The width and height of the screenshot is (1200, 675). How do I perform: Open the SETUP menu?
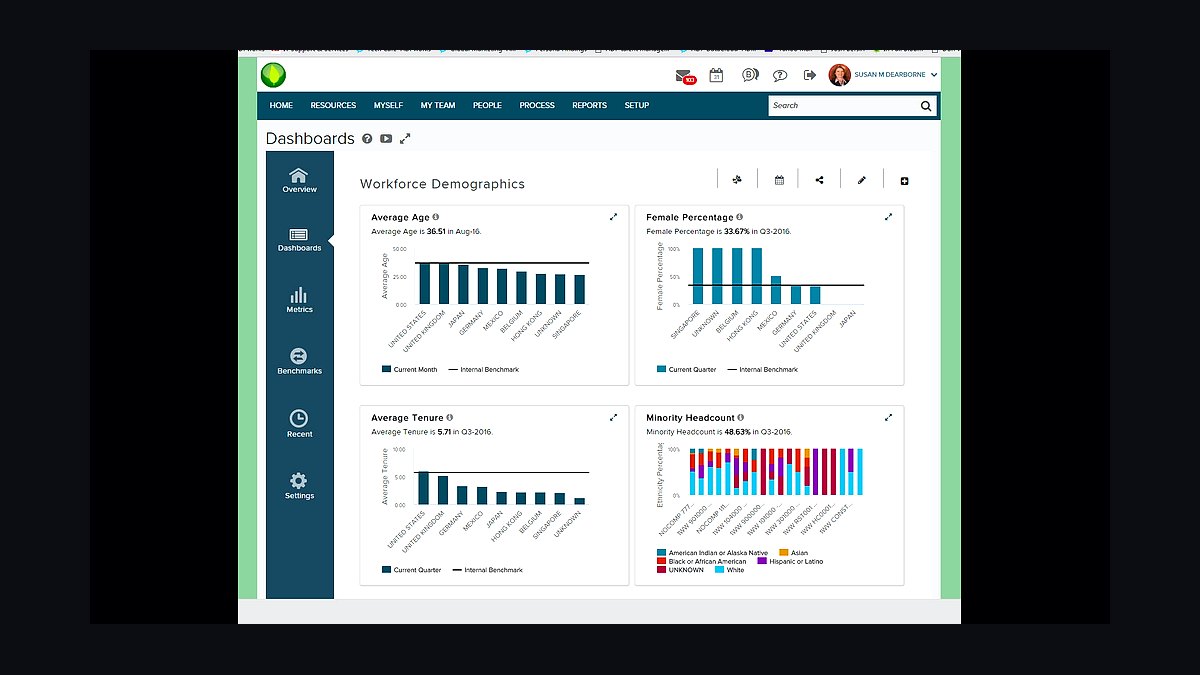tap(636, 105)
